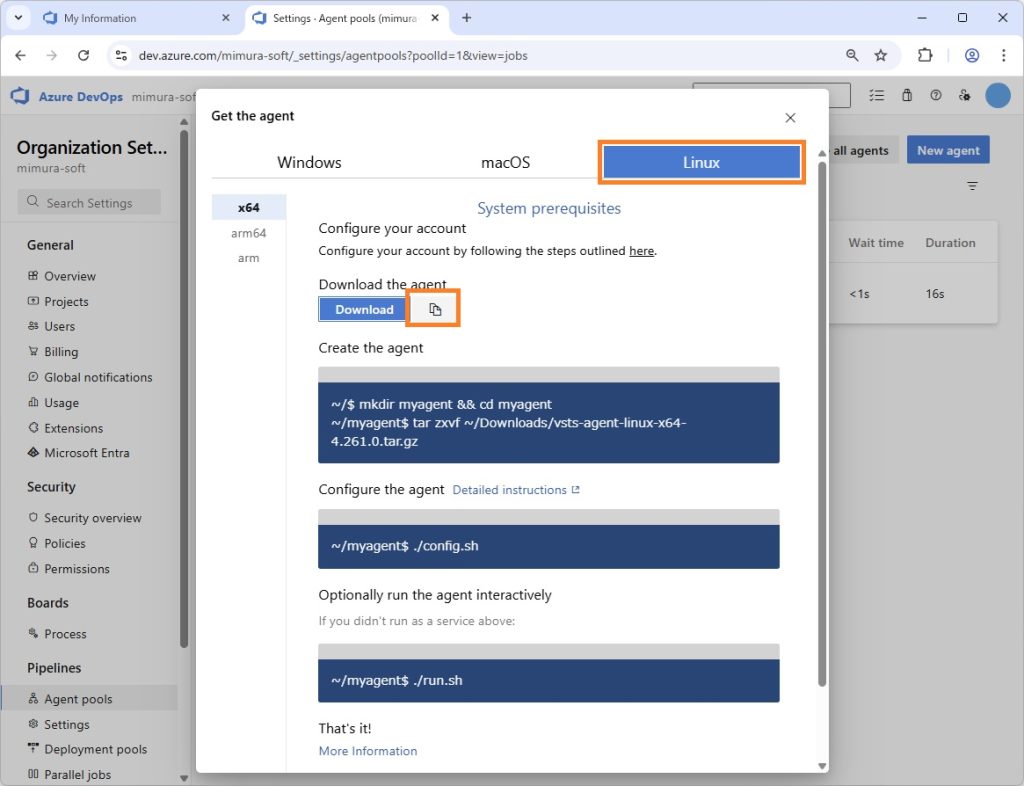Reload the page with the refresh icon

pyautogui.click(x=83, y=55)
